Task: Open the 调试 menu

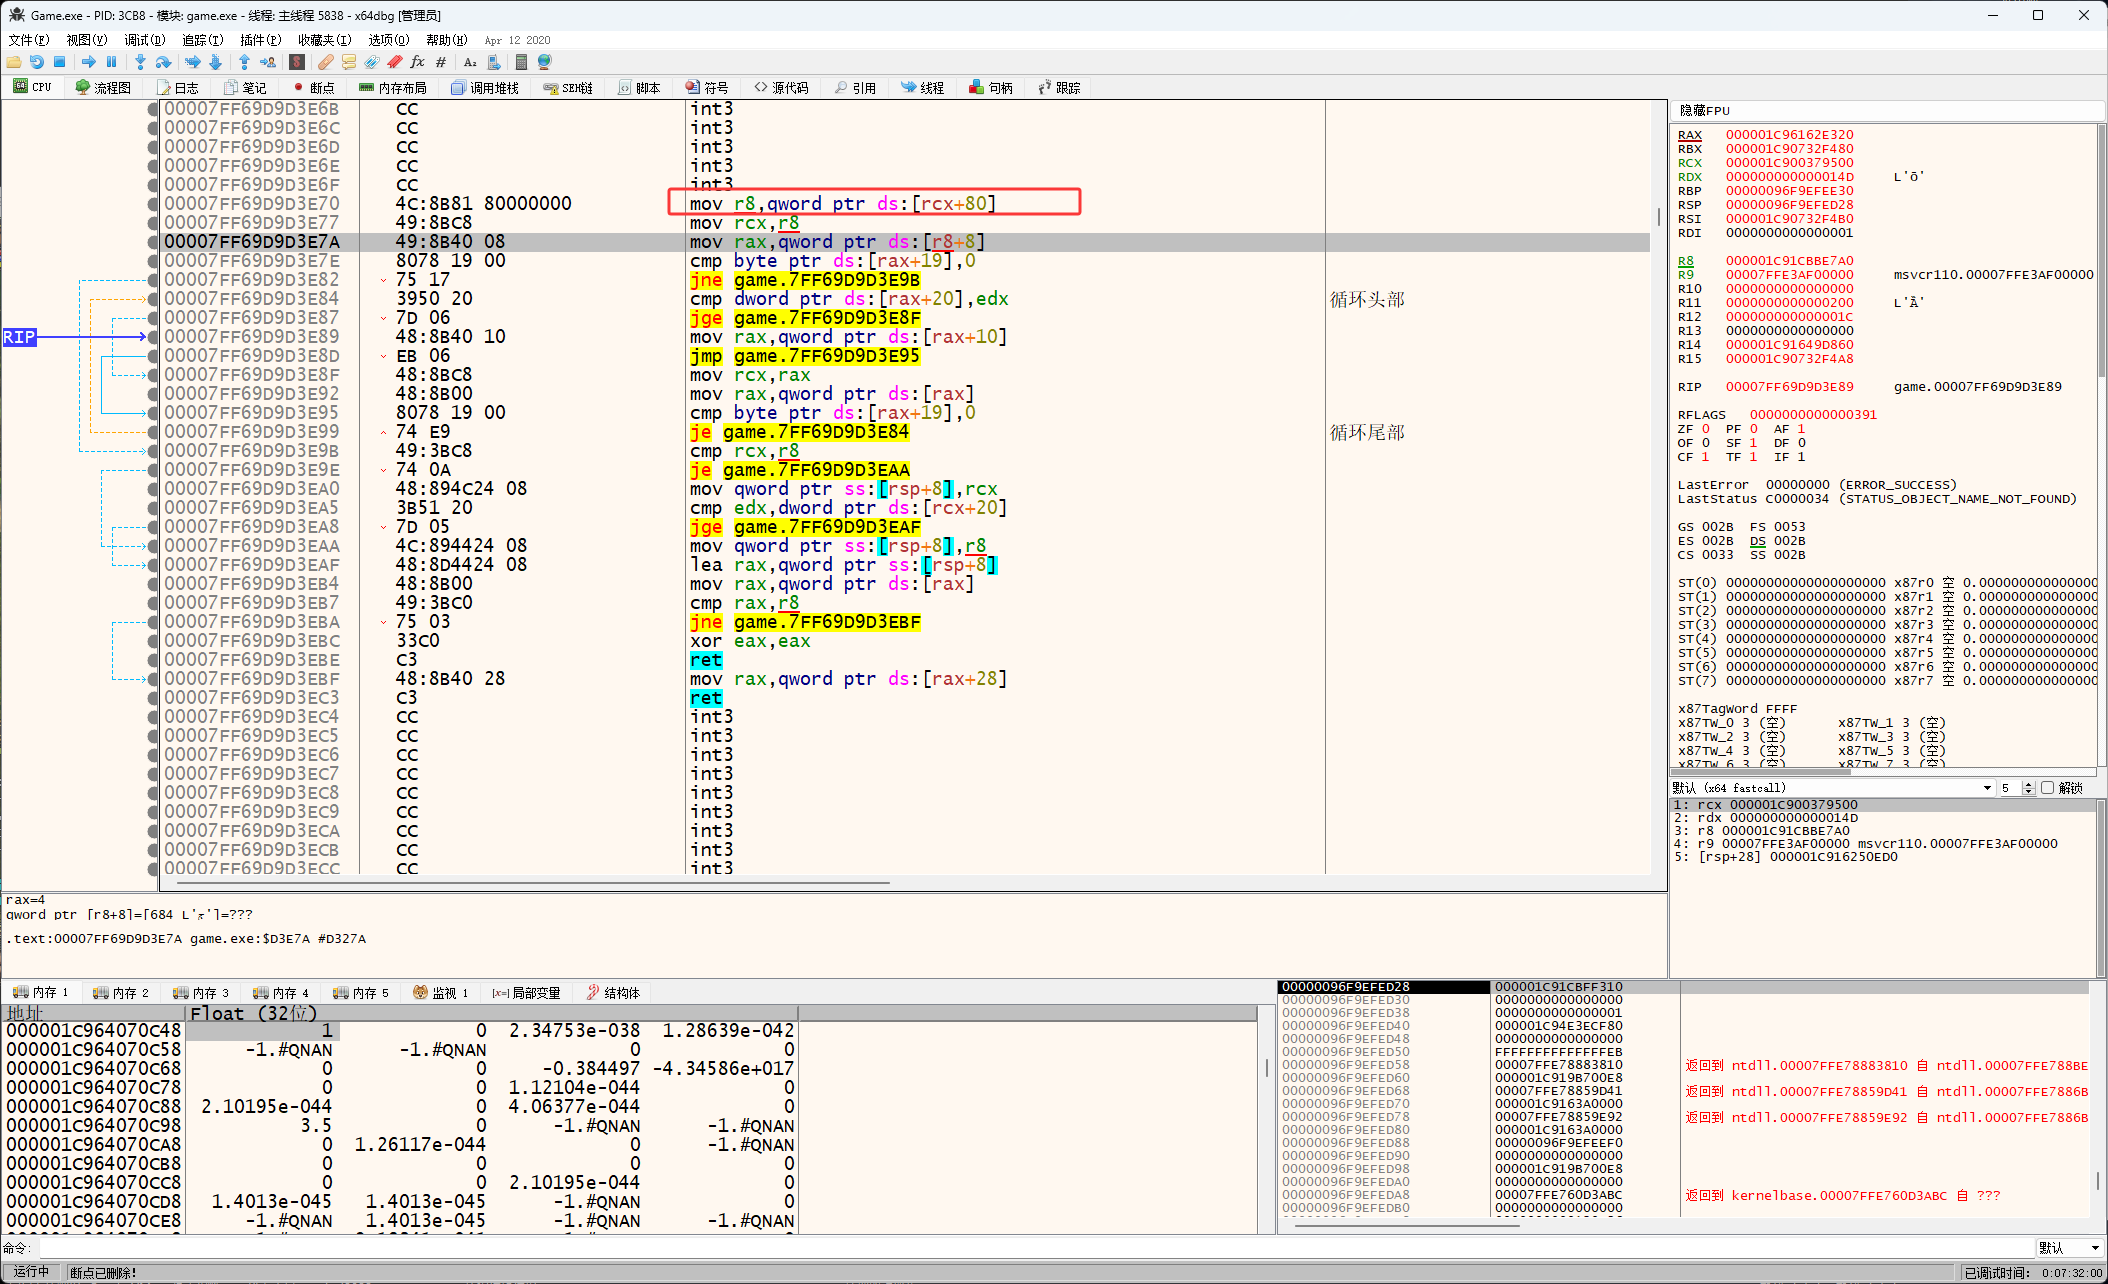Action: click(143, 40)
